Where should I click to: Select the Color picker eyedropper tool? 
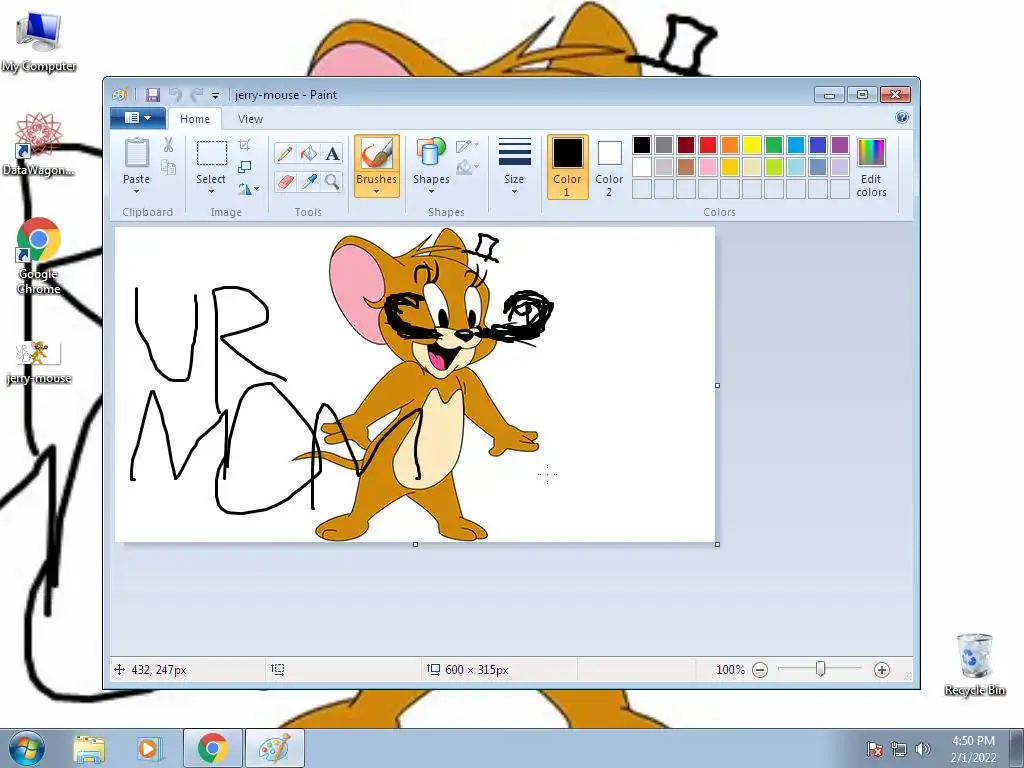pyautogui.click(x=308, y=181)
